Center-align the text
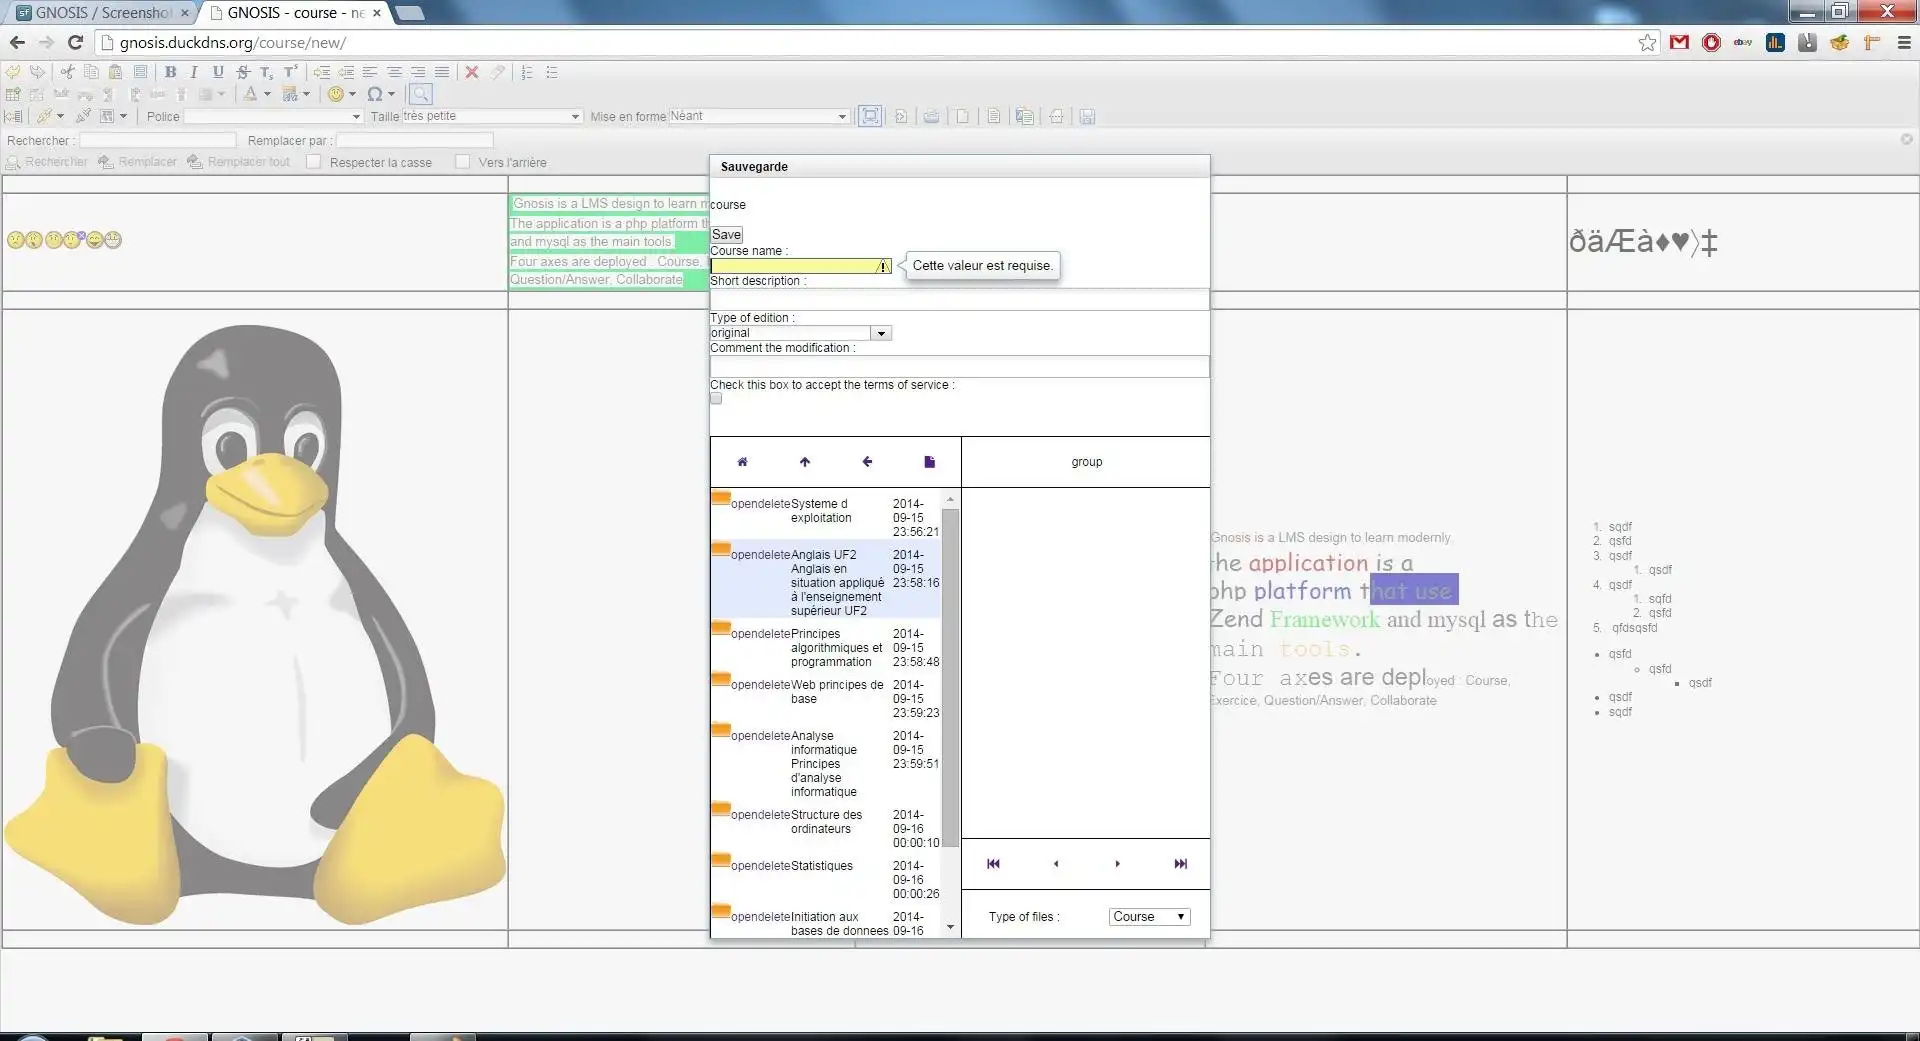This screenshot has height=1041, width=1920. [394, 72]
